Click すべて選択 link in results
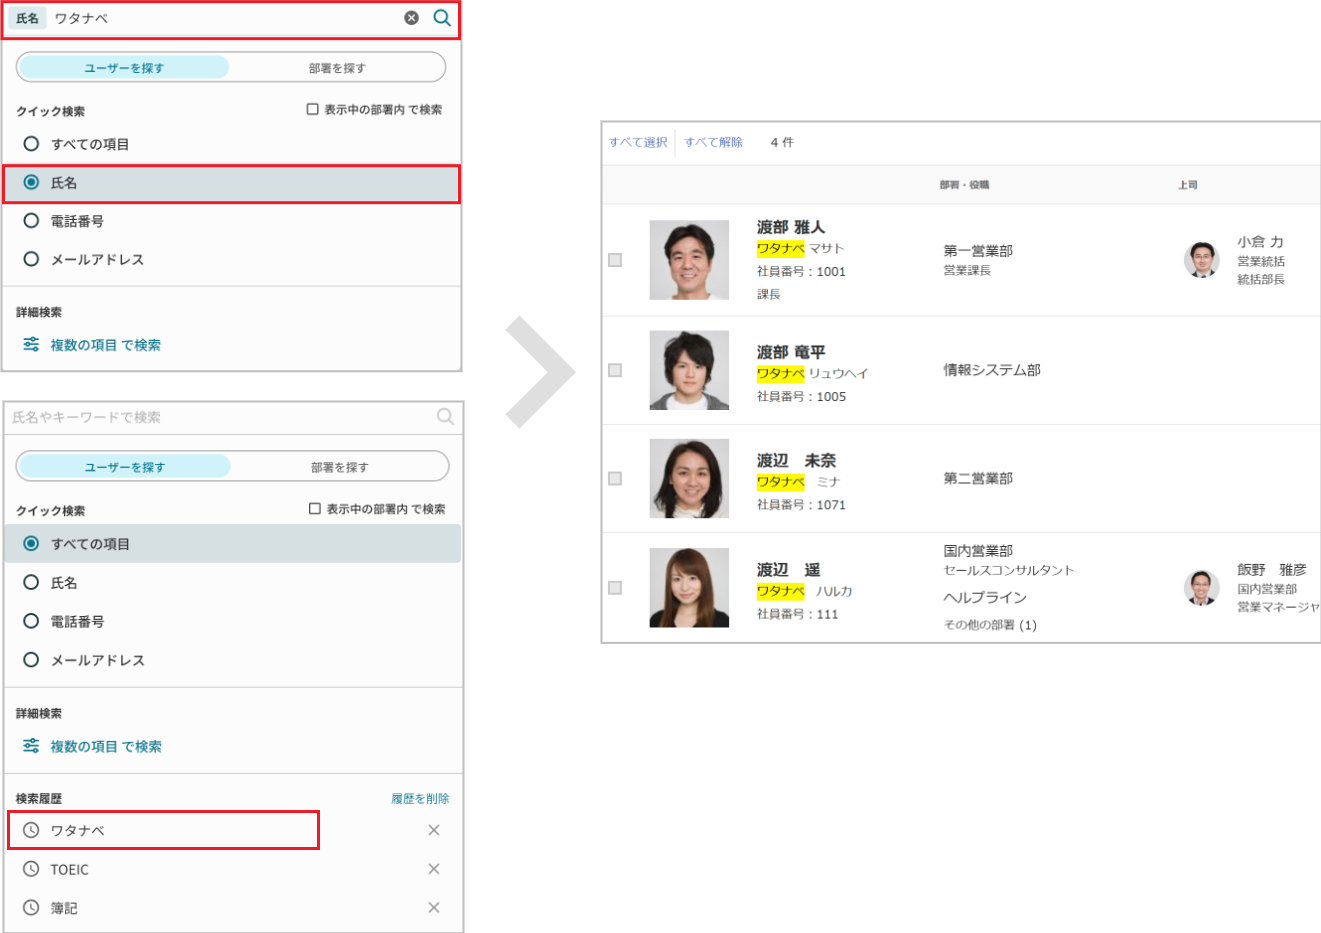The image size is (1321, 933). click(x=638, y=142)
